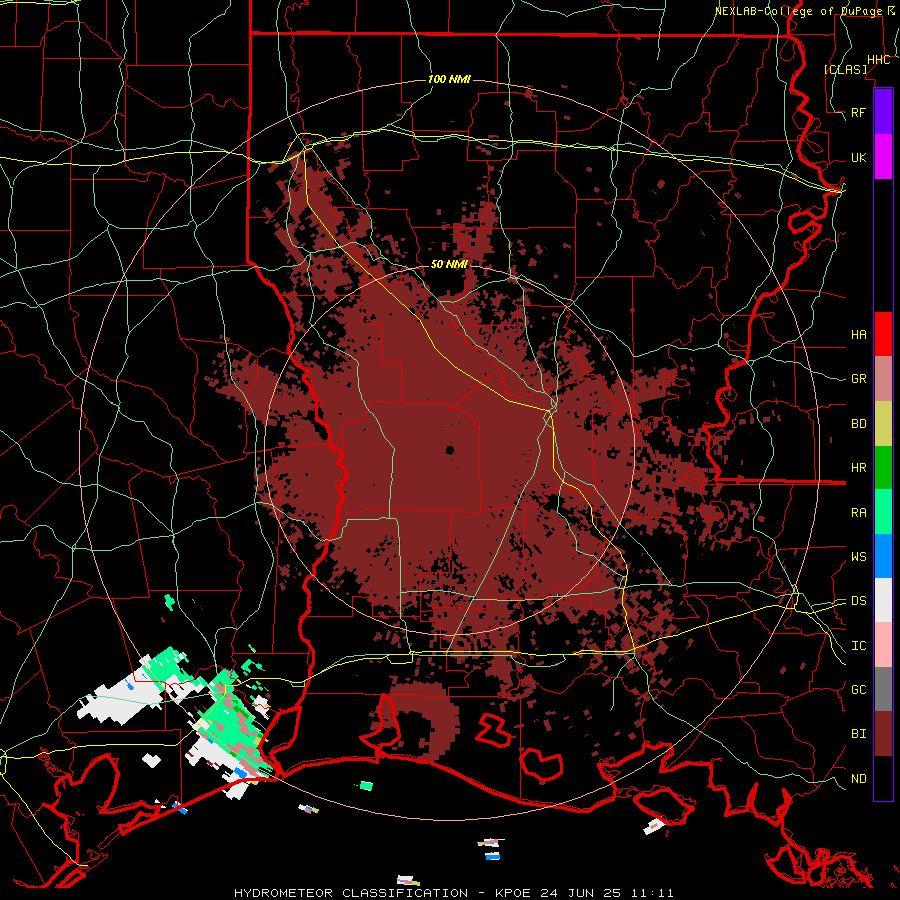Select the gray GC legend swatch
The width and height of the screenshot is (900, 900).
coord(883,689)
